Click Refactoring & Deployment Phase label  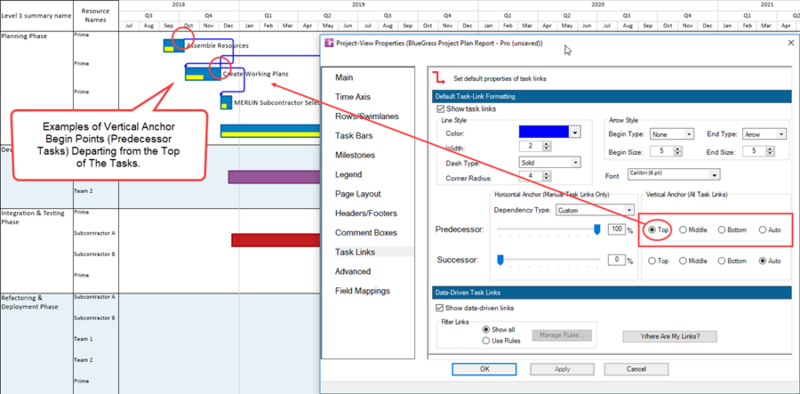coord(30,302)
